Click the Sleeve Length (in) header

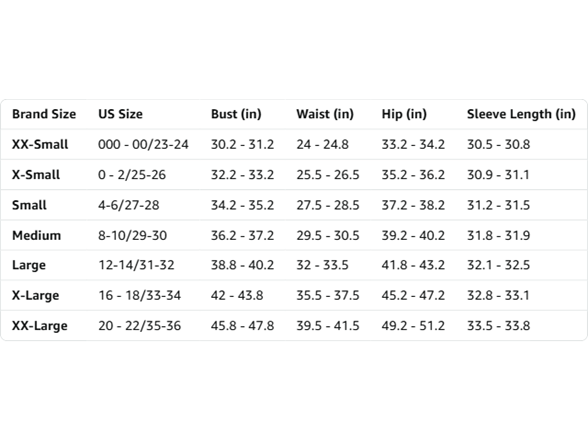[521, 114]
